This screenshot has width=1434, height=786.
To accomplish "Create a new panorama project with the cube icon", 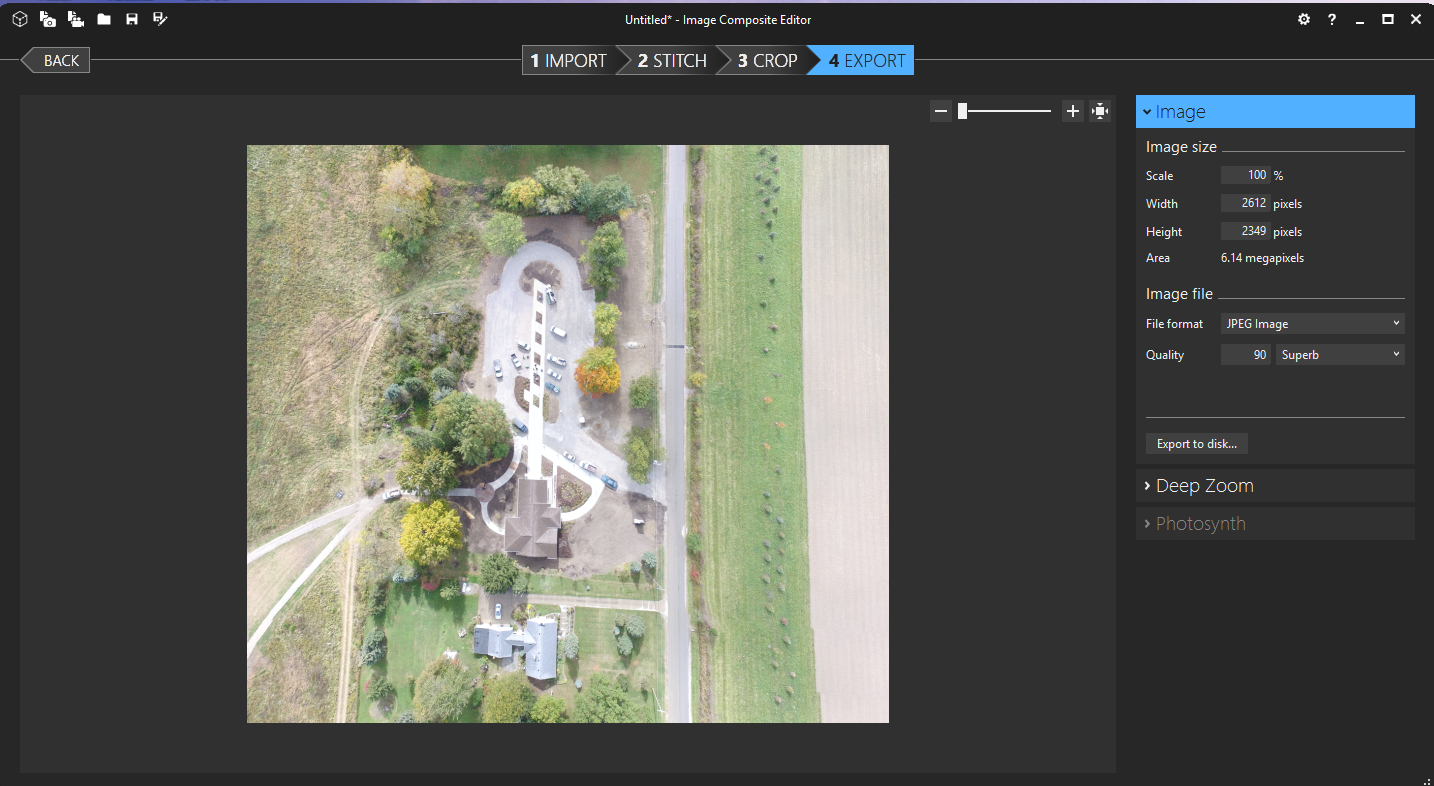I will pos(19,18).
